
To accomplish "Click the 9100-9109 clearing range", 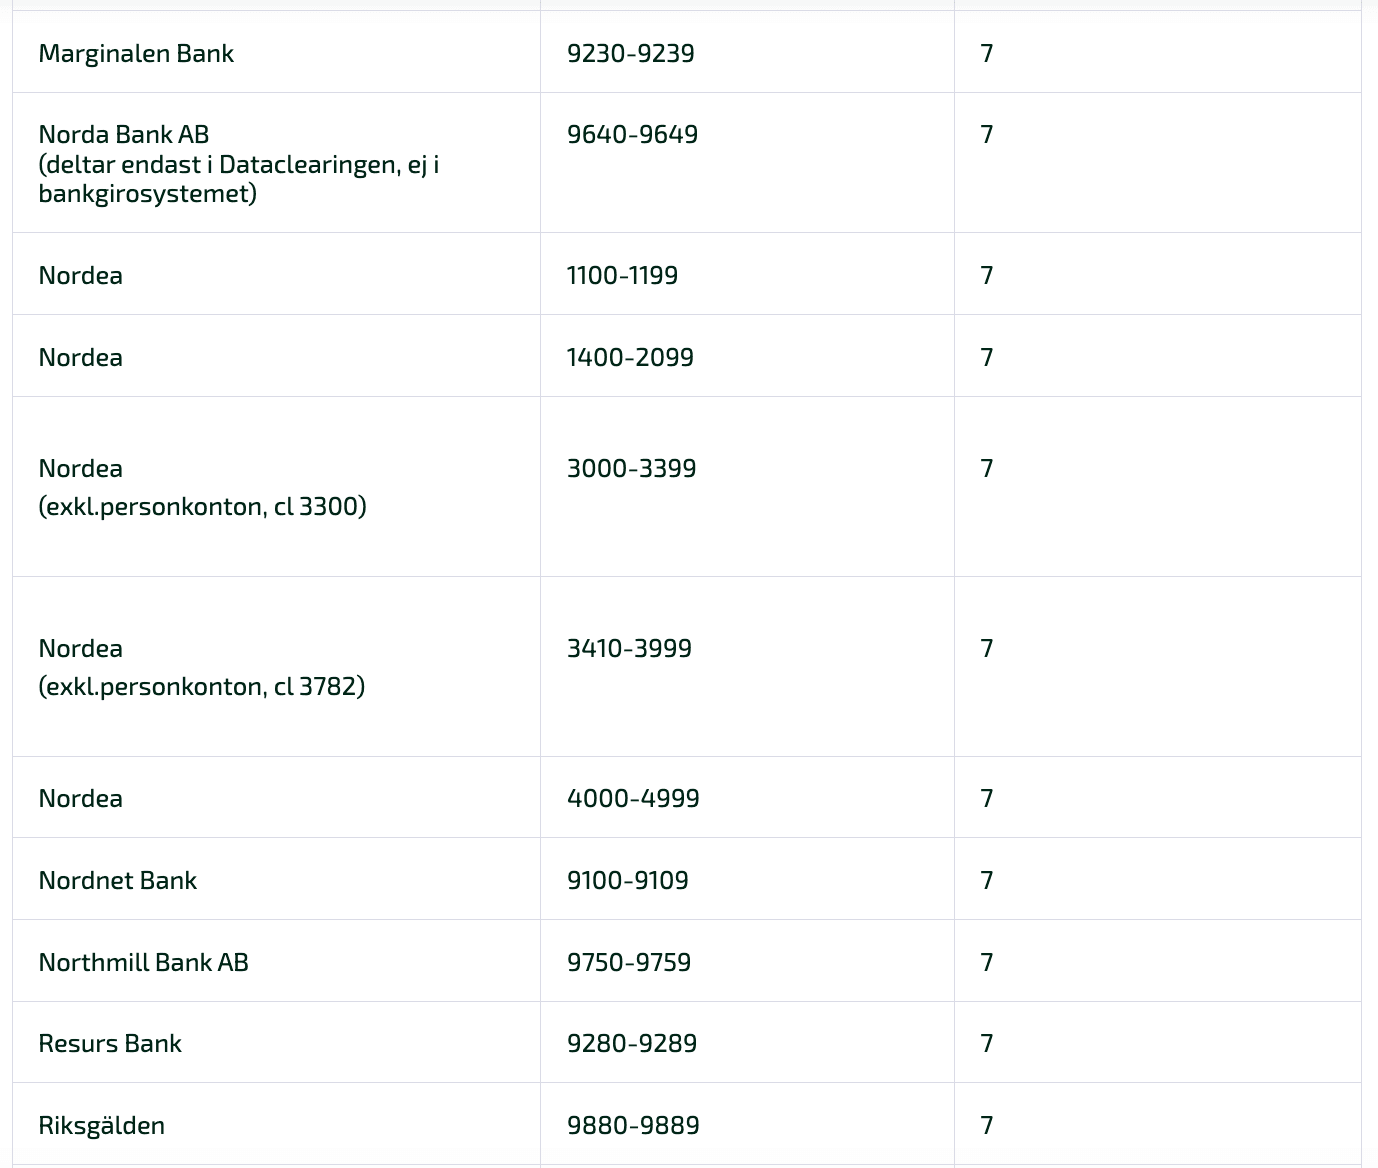I will click(627, 880).
